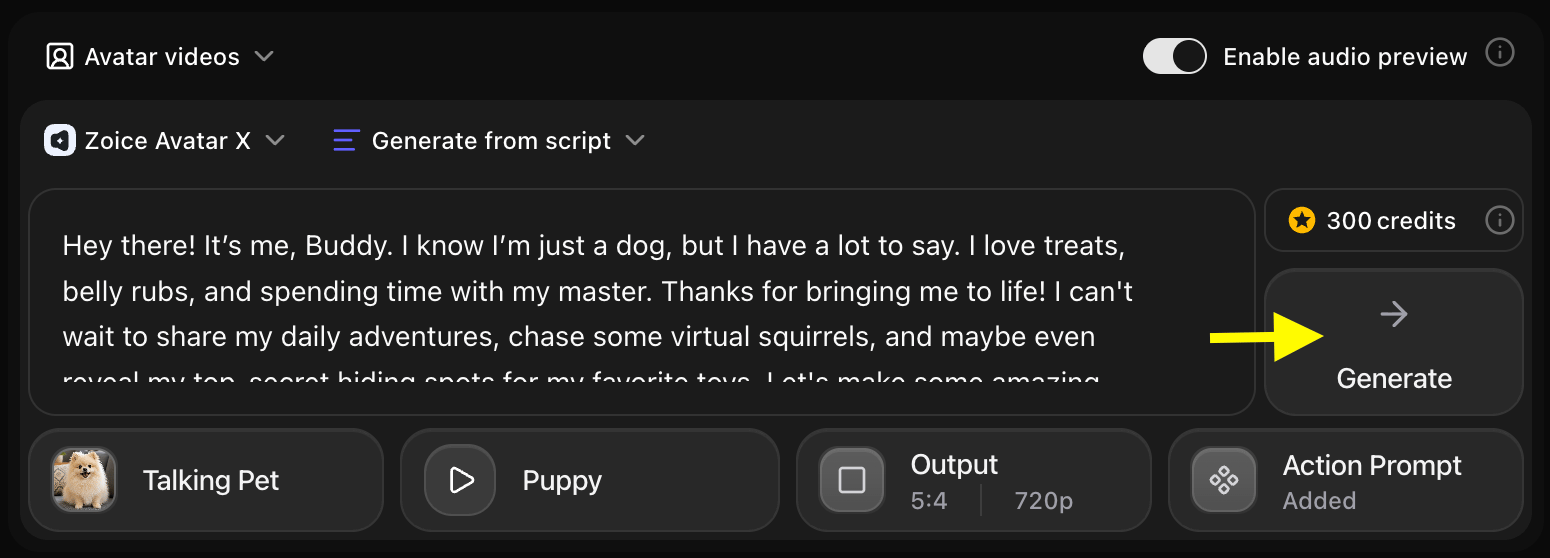This screenshot has width=1550, height=558.
Task: Select the Talking Pet avatar option
Action: point(206,481)
